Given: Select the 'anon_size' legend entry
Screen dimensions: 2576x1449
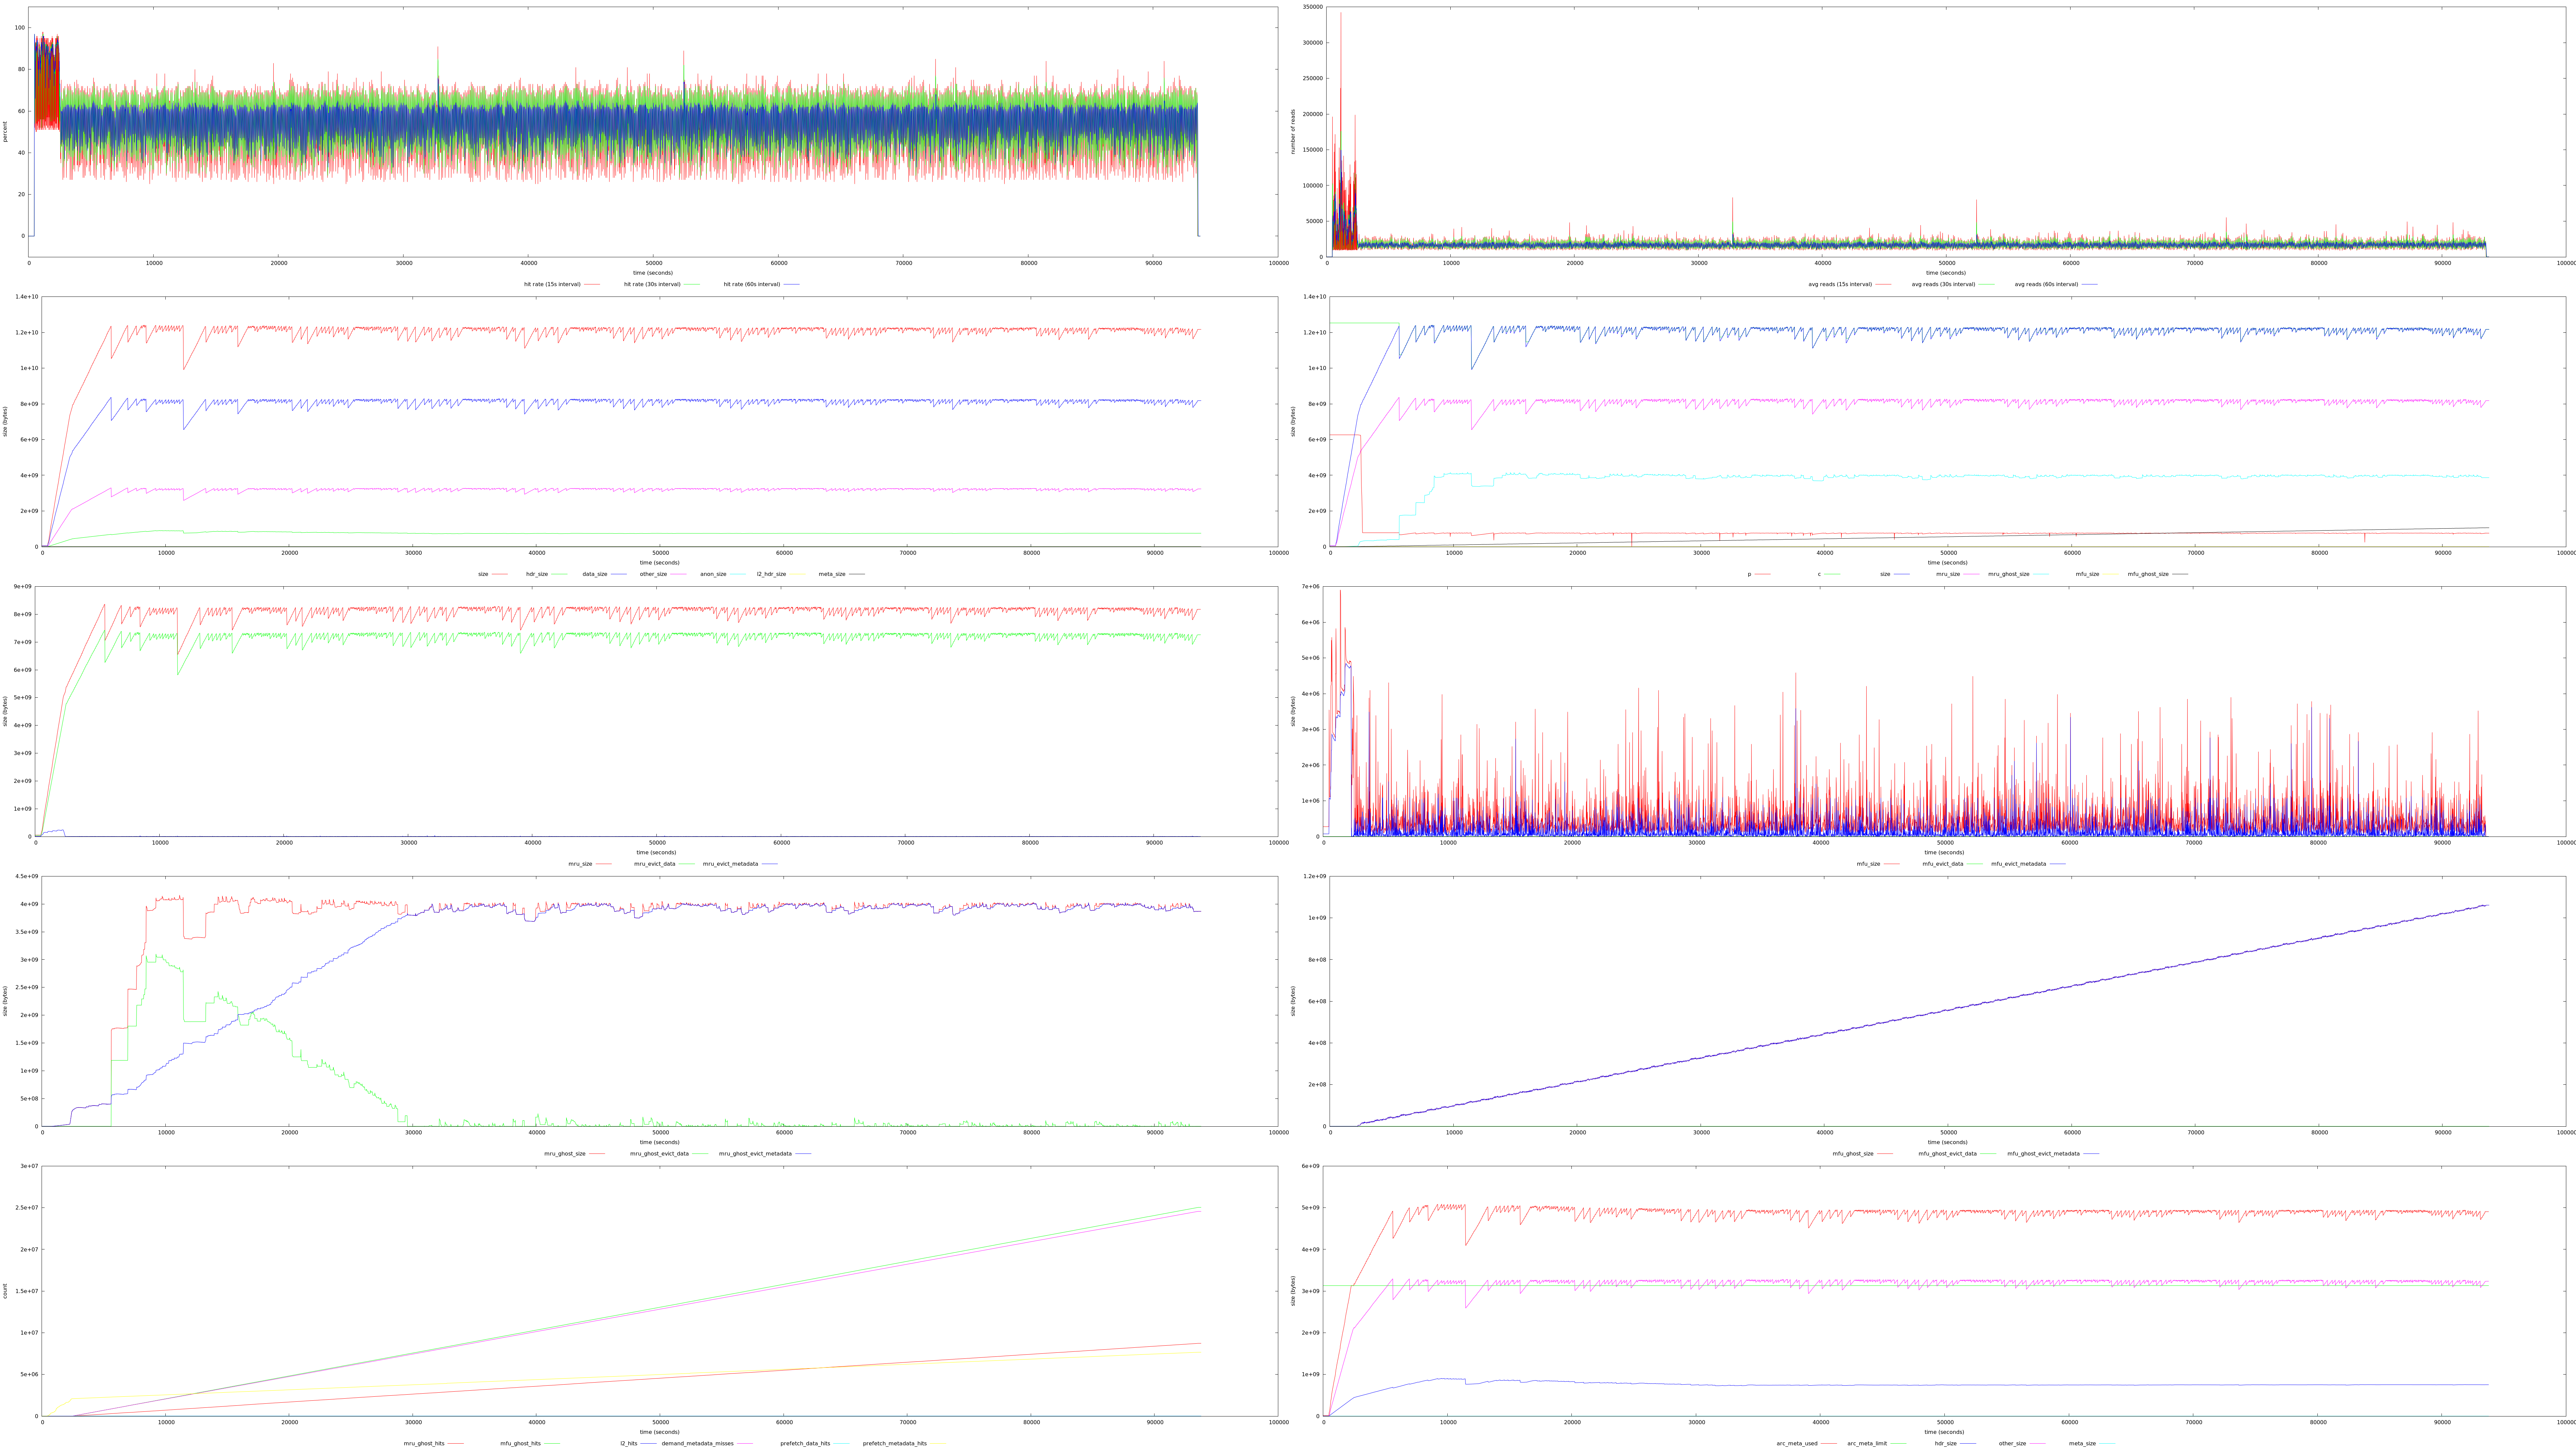Looking at the screenshot, I should pos(713,574).
